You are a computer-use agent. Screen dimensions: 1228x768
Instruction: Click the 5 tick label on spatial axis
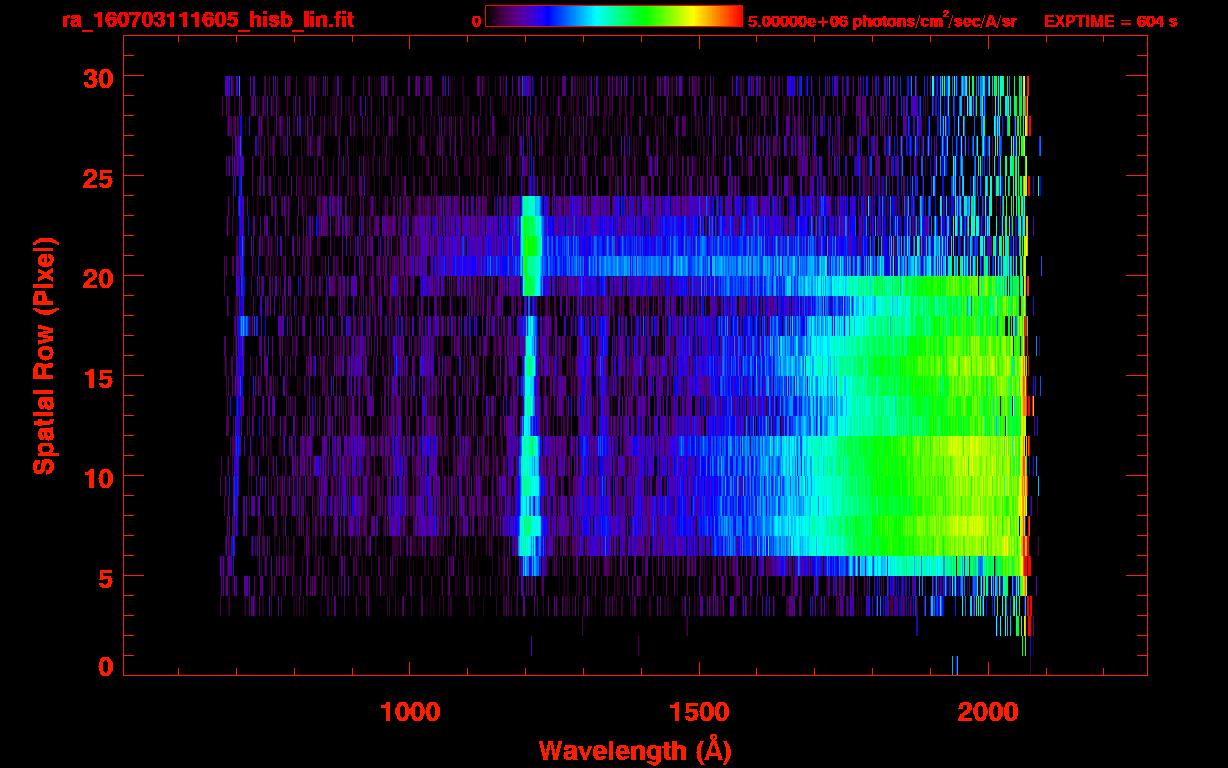(103, 577)
